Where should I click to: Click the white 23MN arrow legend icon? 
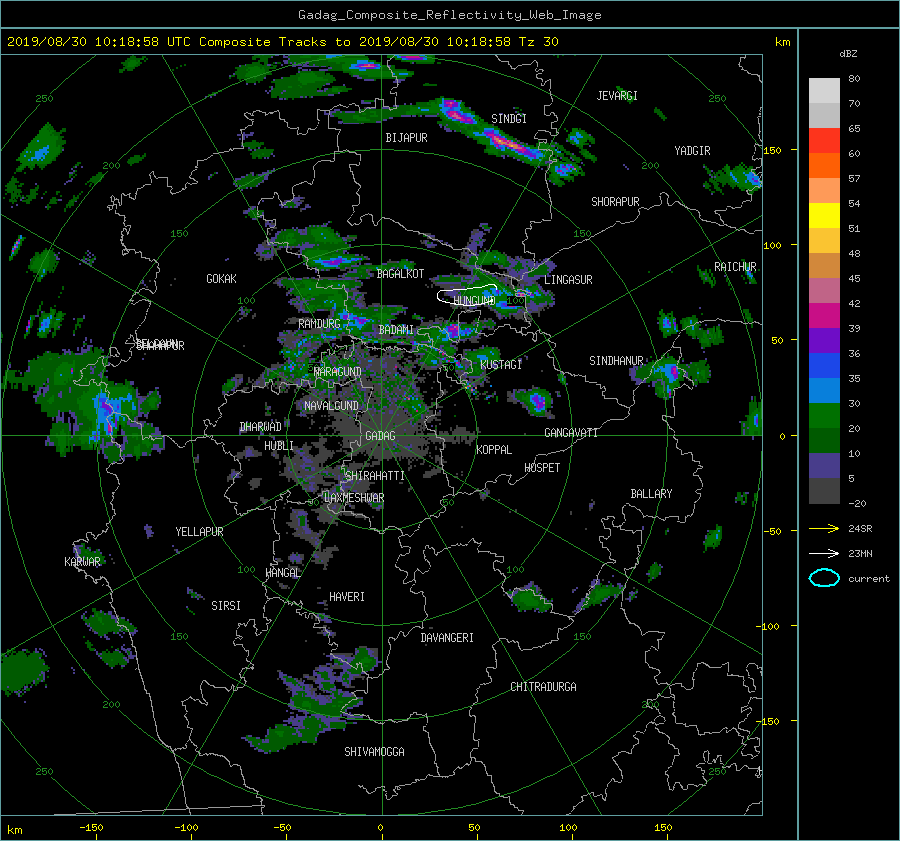[824, 553]
